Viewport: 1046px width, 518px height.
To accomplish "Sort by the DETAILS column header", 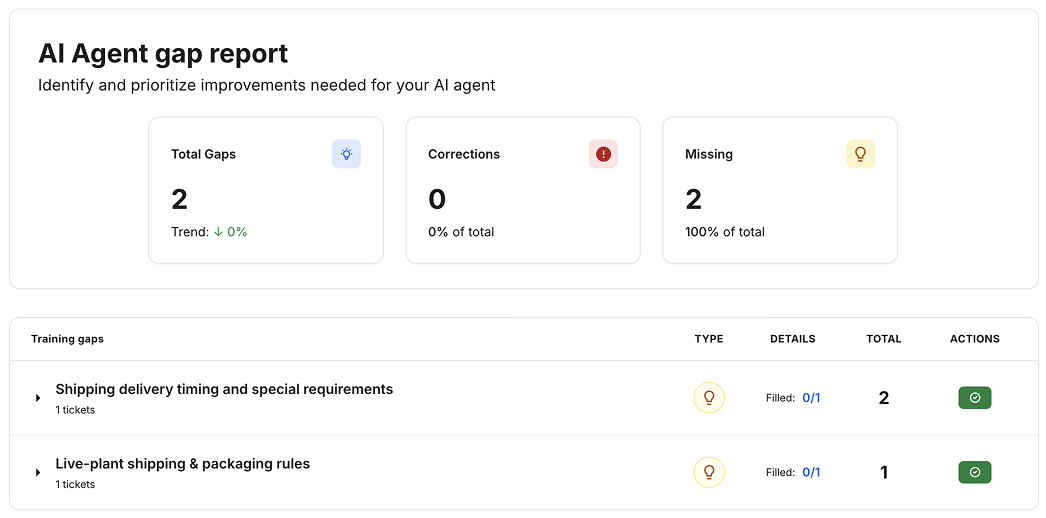I will pyautogui.click(x=792, y=339).
